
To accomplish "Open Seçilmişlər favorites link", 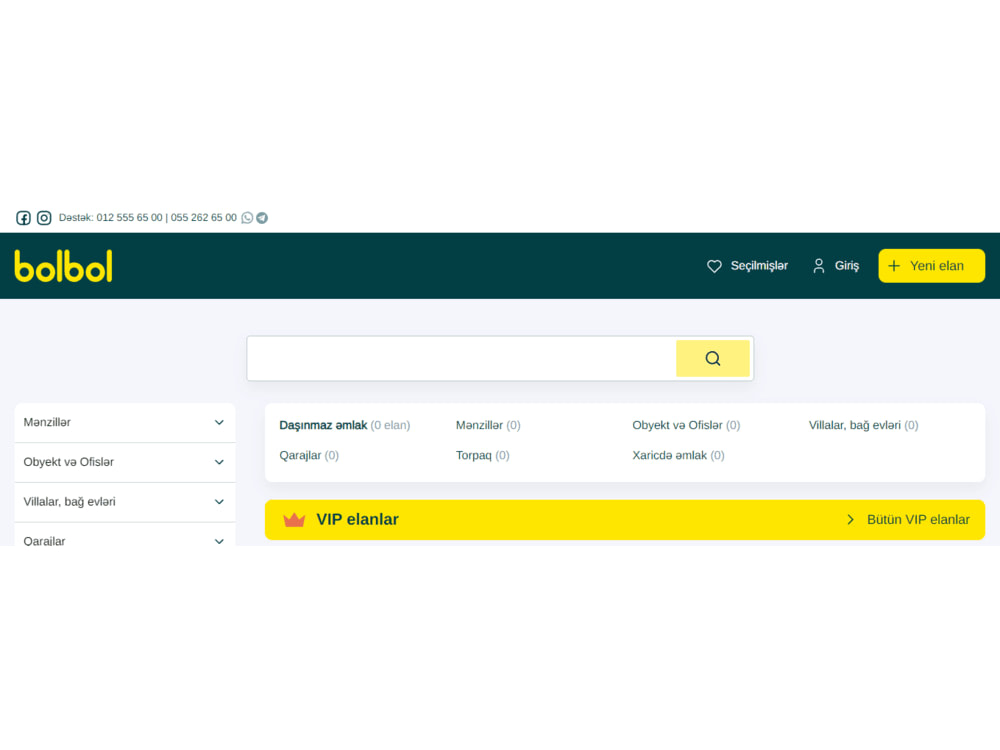I will coord(759,266).
